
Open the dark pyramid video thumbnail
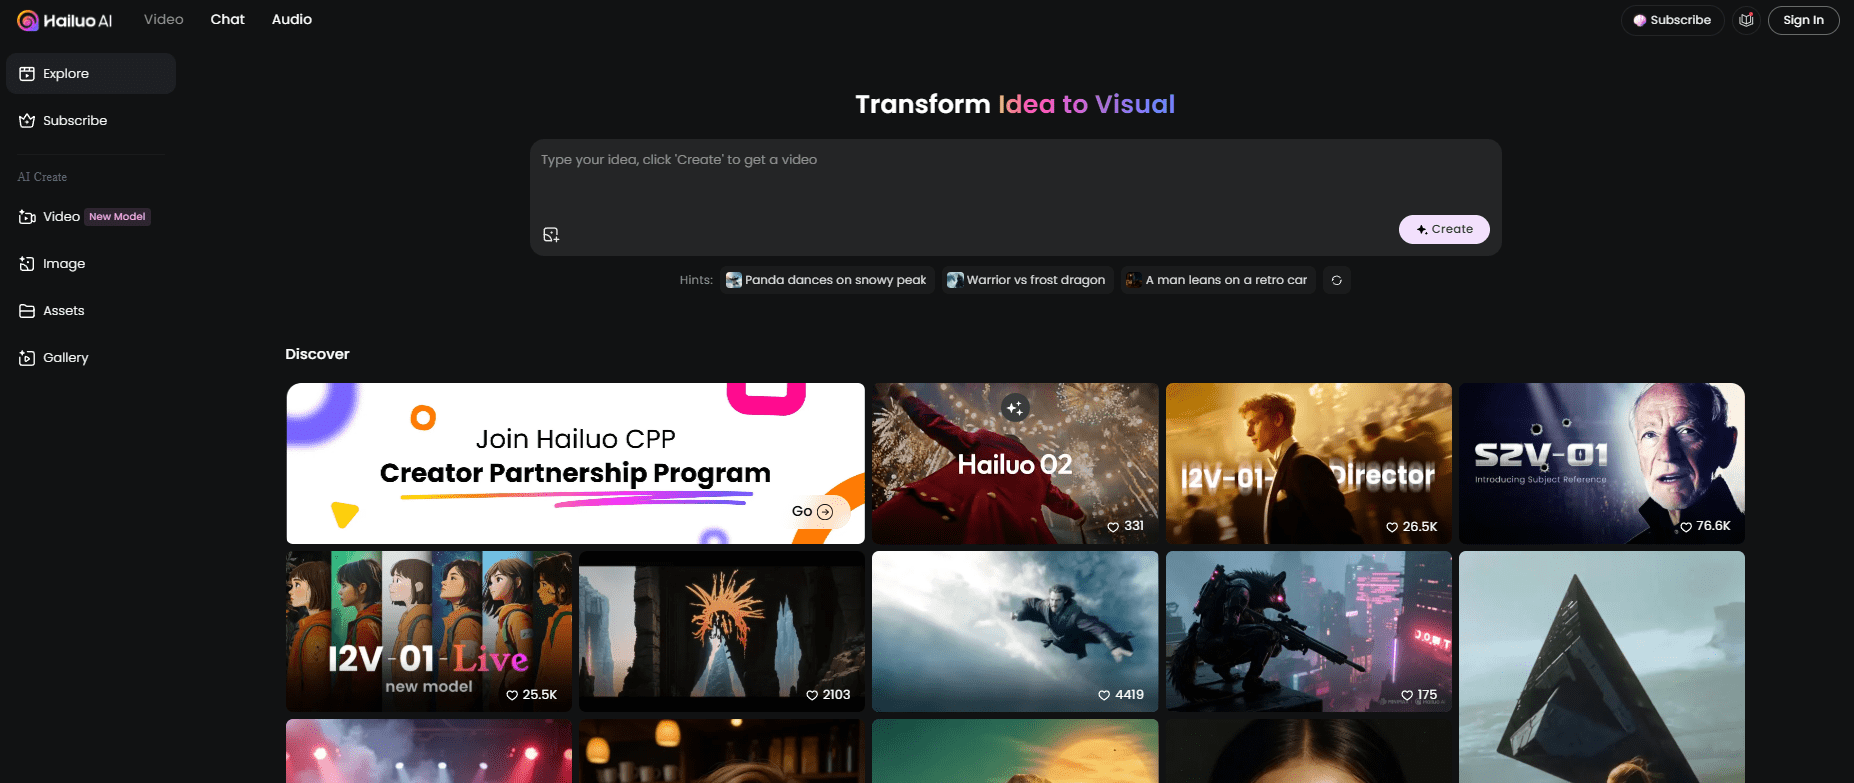pyautogui.click(x=1601, y=667)
